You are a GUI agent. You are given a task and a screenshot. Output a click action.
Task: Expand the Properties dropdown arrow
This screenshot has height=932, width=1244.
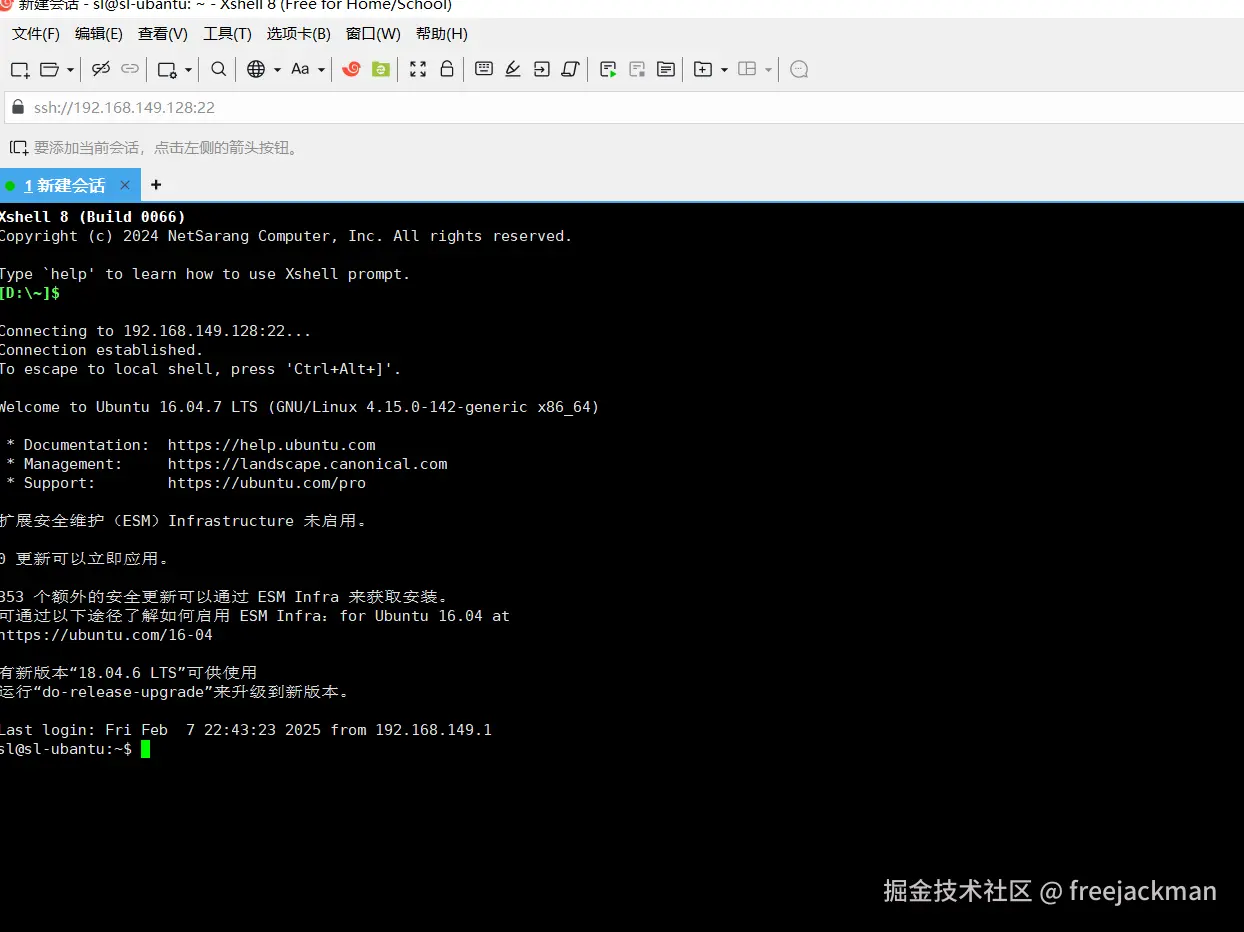[x=188, y=69]
